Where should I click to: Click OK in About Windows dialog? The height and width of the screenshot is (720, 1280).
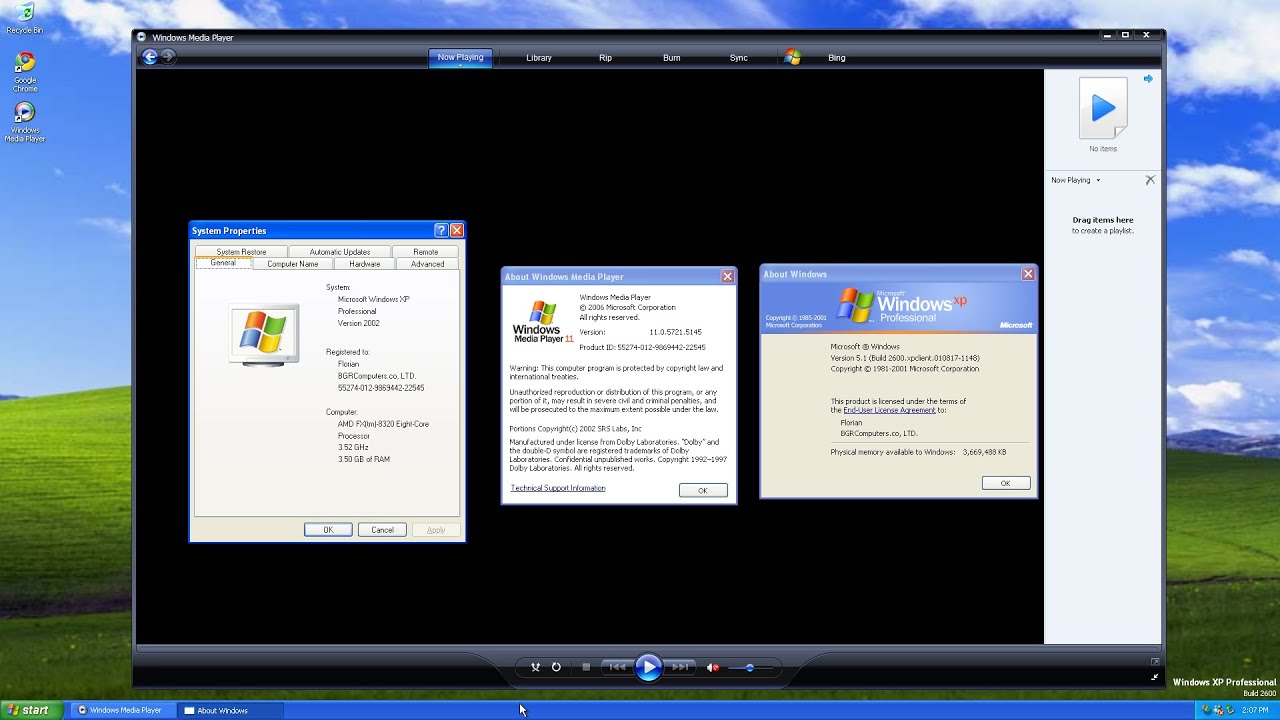[1005, 483]
